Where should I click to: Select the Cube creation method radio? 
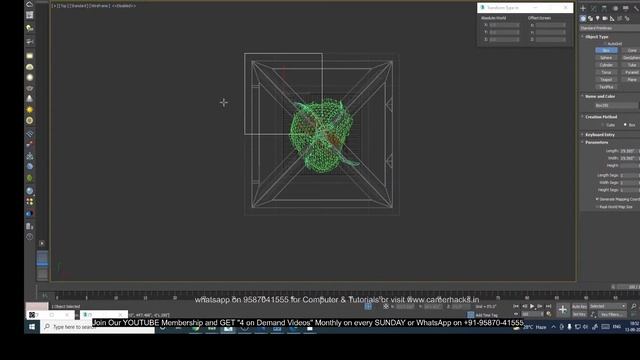[x=602, y=125]
